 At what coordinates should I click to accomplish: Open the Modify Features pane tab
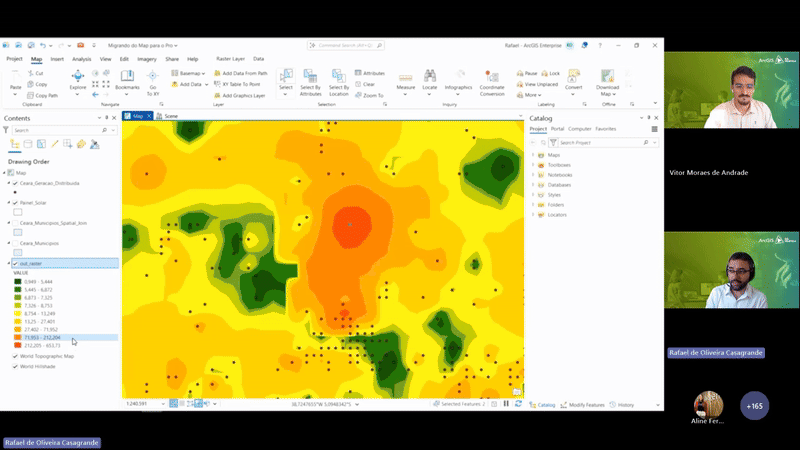click(583, 405)
